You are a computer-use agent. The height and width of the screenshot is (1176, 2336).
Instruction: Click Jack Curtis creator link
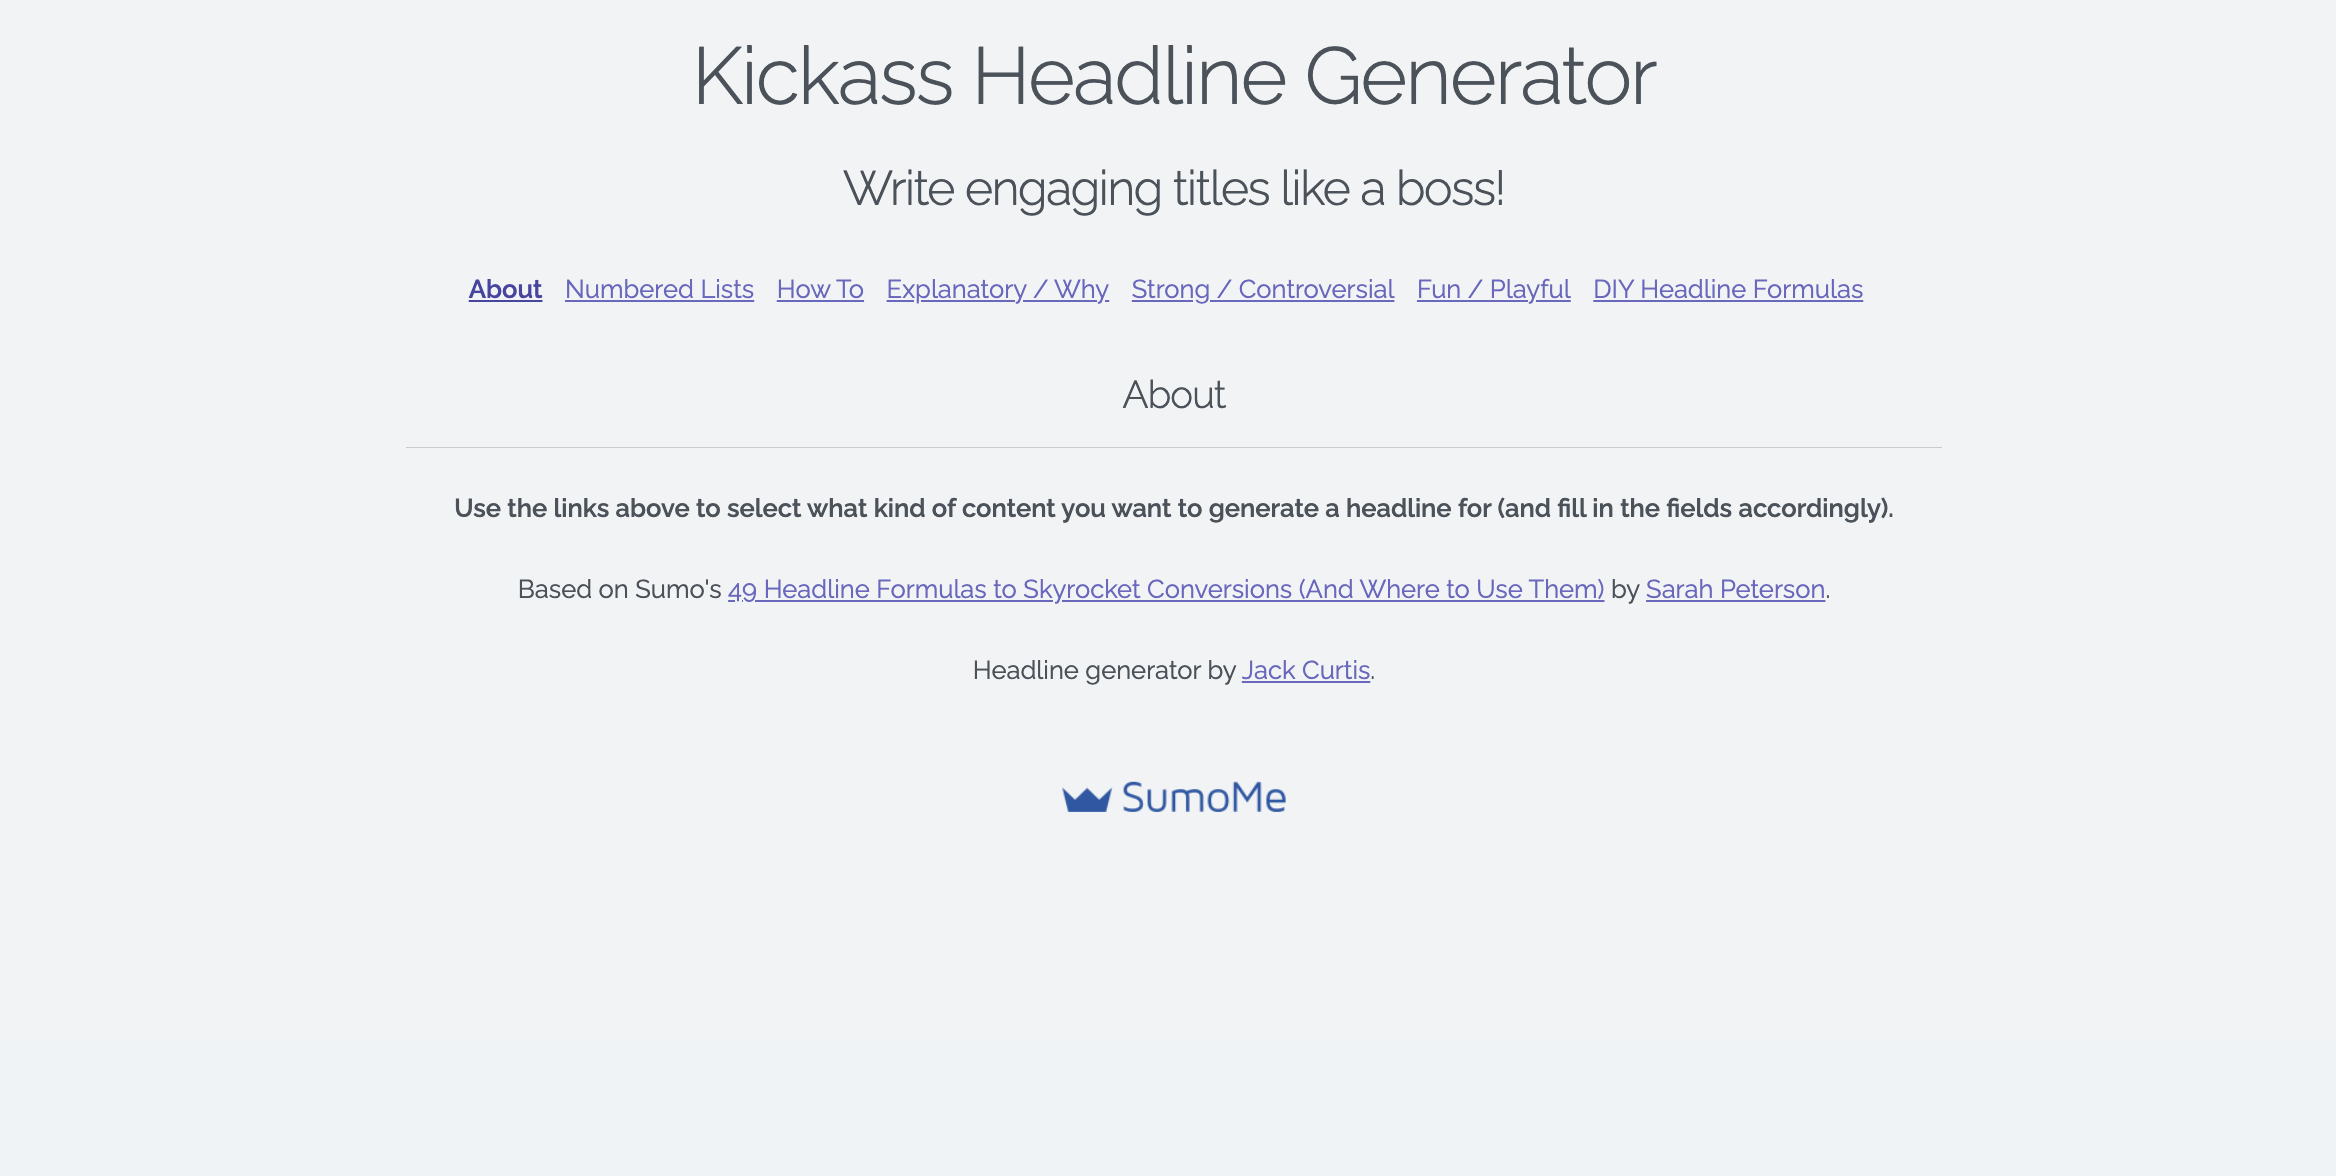click(x=1304, y=670)
